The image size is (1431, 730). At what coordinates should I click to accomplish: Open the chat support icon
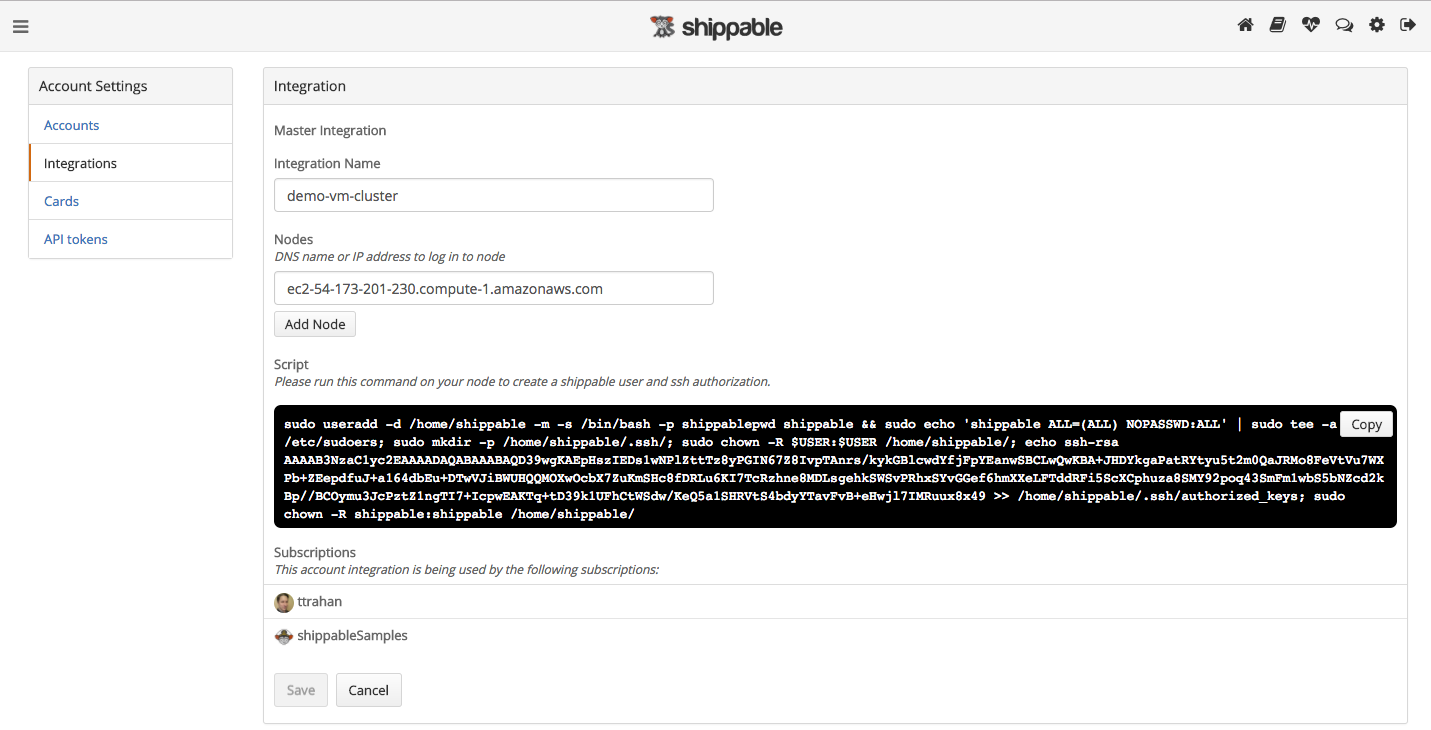click(x=1344, y=25)
